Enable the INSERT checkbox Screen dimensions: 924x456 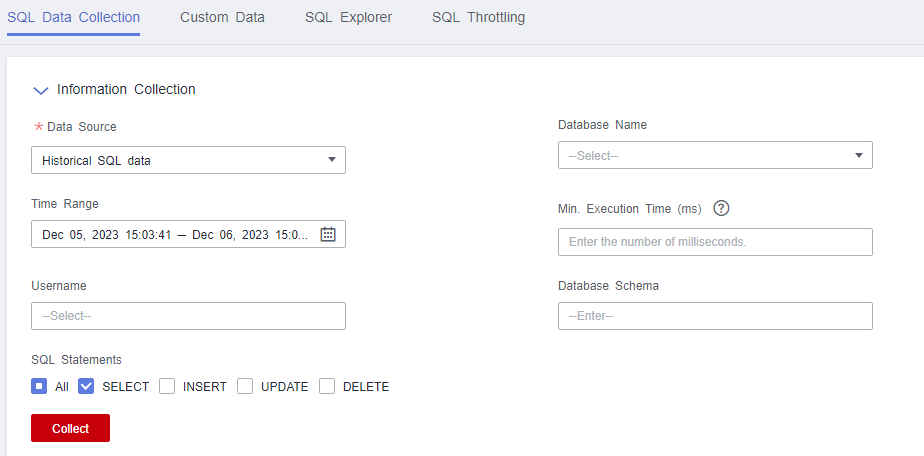(167, 387)
